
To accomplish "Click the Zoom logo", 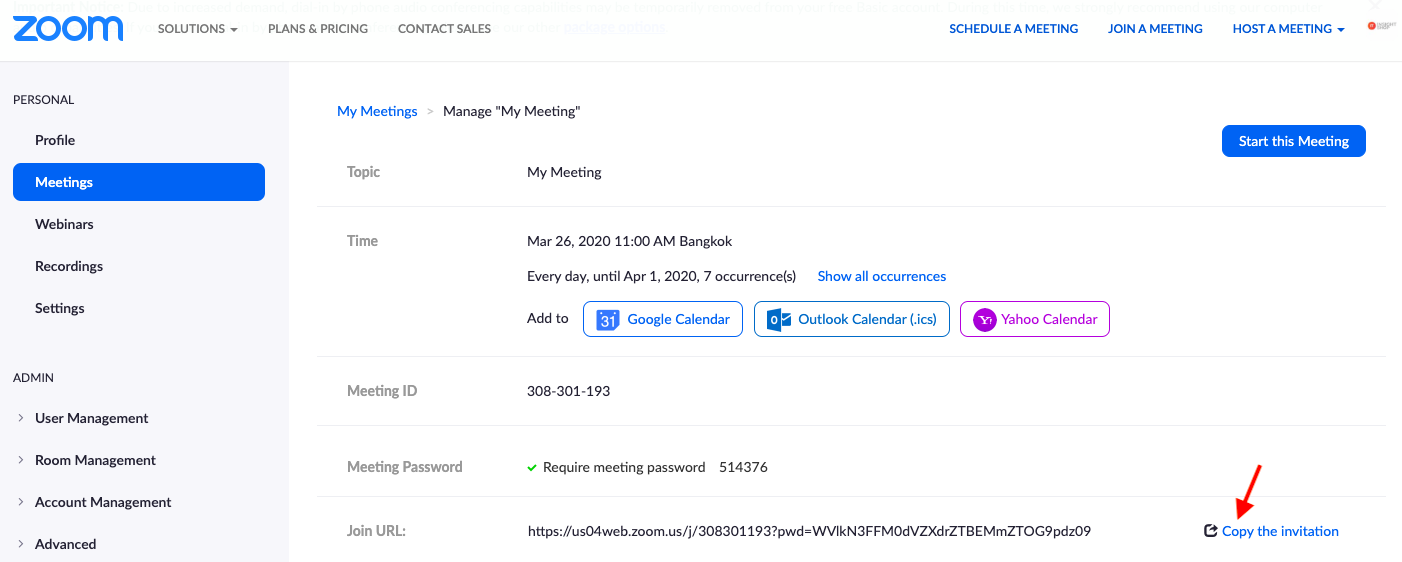I will pyautogui.click(x=68, y=28).
